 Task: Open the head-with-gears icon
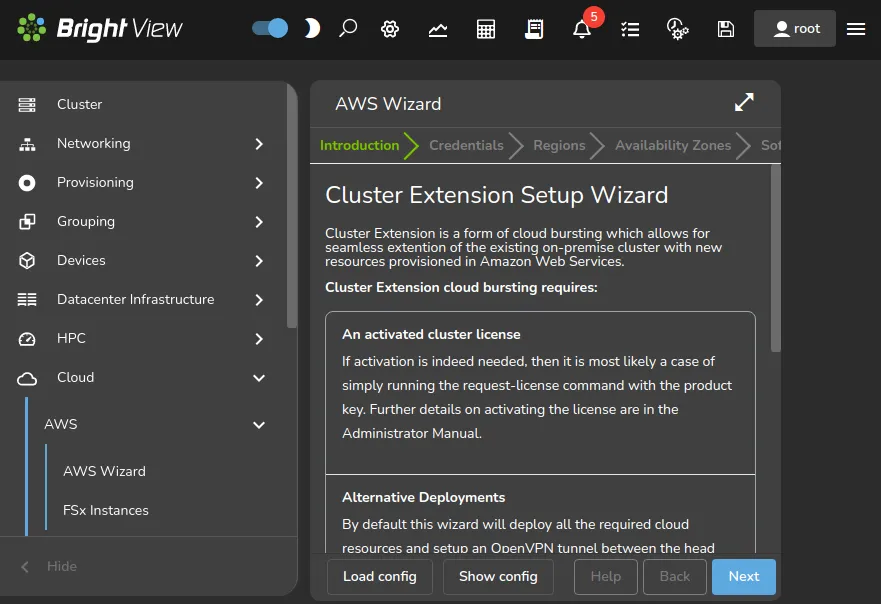pyautogui.click(x=677, y=29)
